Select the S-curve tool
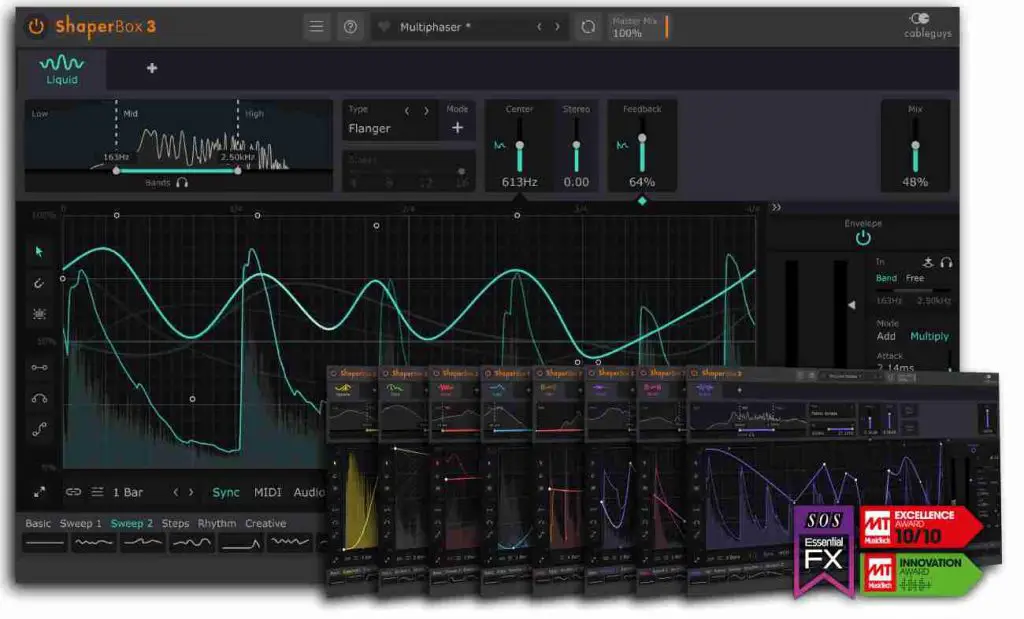1024x619 pixels. (x=39, y=429)
